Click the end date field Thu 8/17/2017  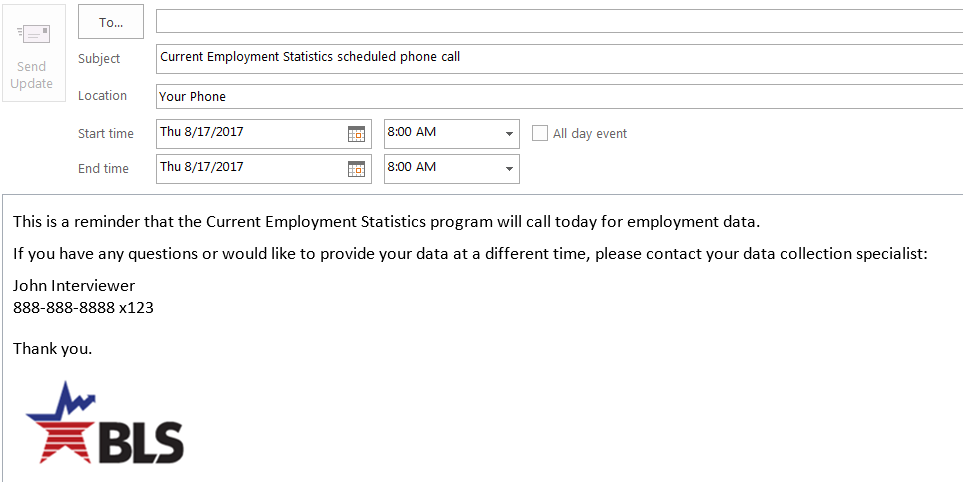250,168
